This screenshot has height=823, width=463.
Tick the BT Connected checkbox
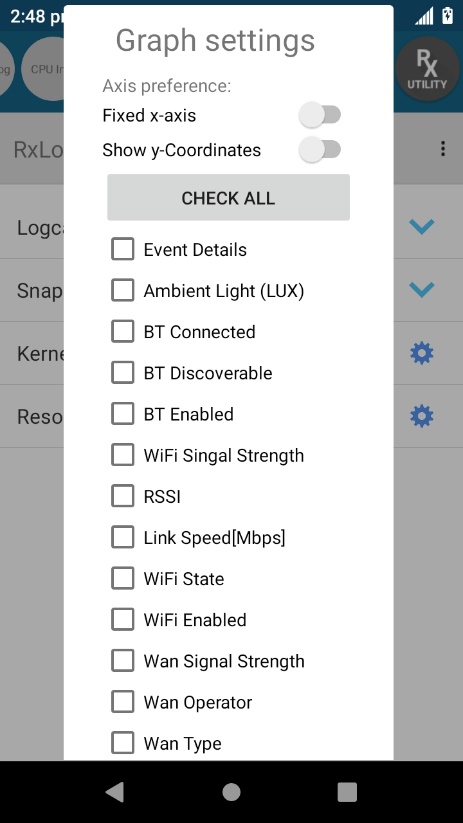122,332
